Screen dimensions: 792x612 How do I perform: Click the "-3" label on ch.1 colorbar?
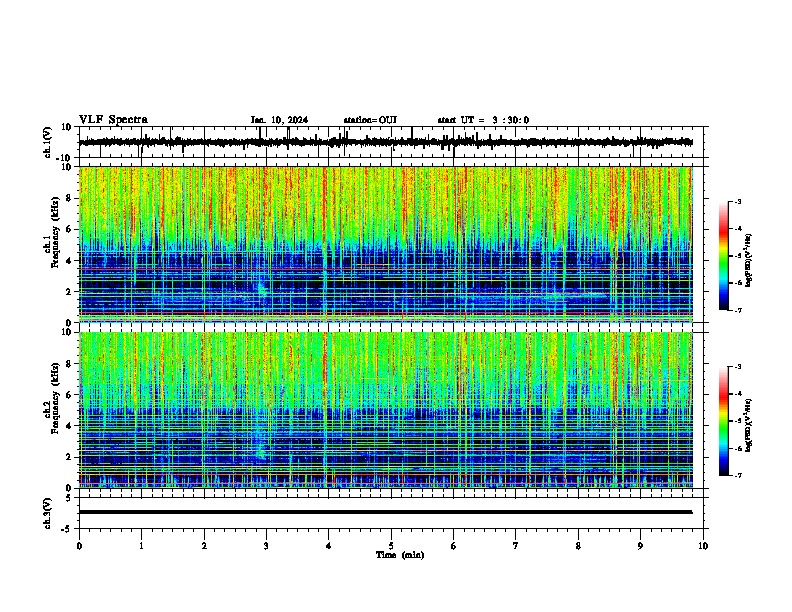tap(737, 202)
